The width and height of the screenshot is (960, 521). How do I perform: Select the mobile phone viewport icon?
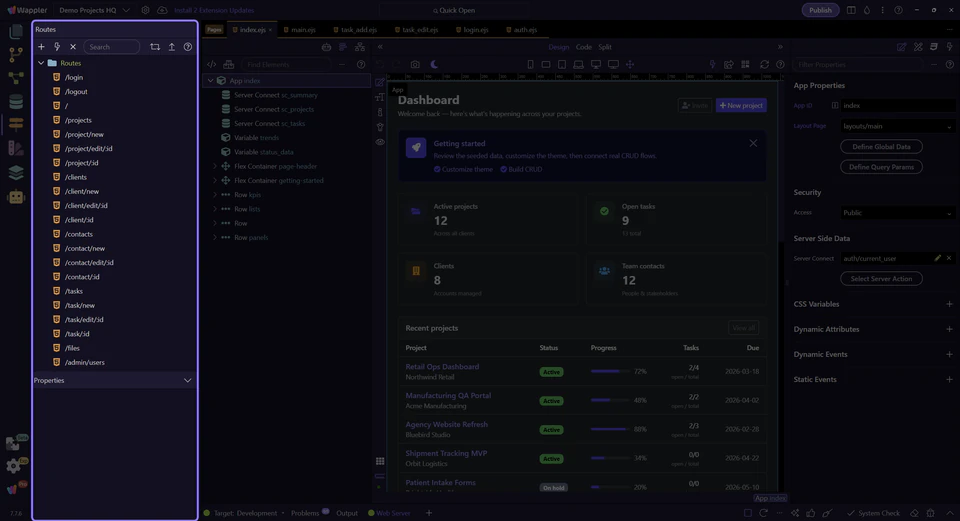click(x=530, y=64)
